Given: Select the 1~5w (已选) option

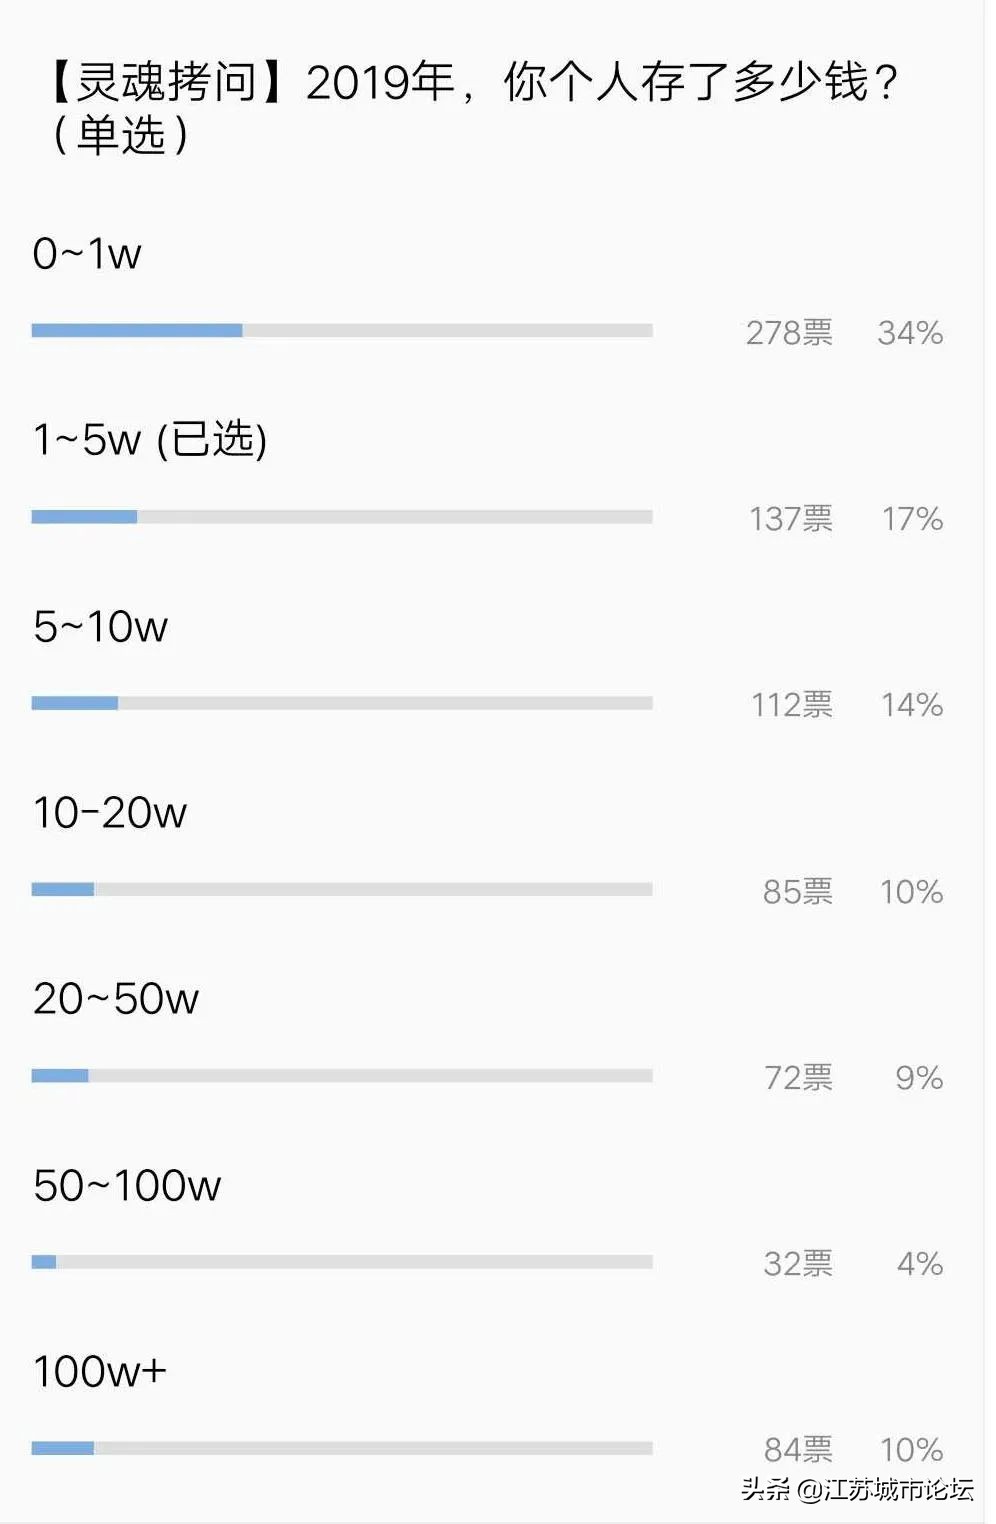Looking at the screenshot, I should pyautogui.click(x=150, y=440).
